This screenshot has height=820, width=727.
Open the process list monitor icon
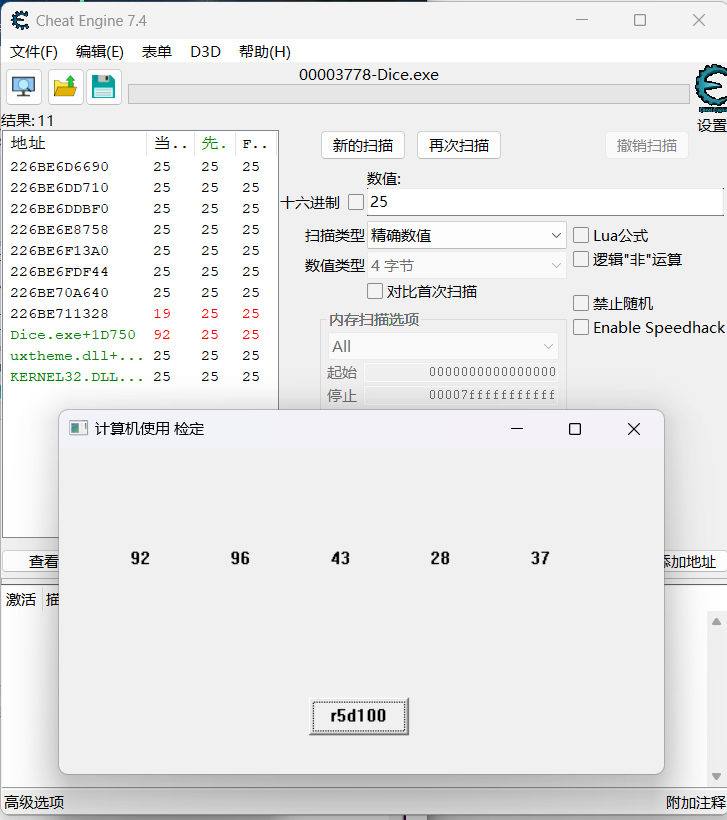[x=24, y=87]
